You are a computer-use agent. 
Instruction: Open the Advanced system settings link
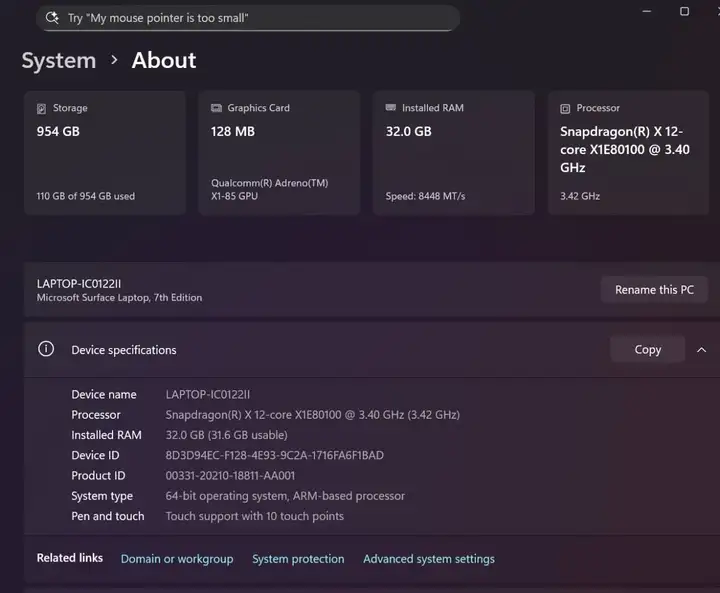coord(429,559)
